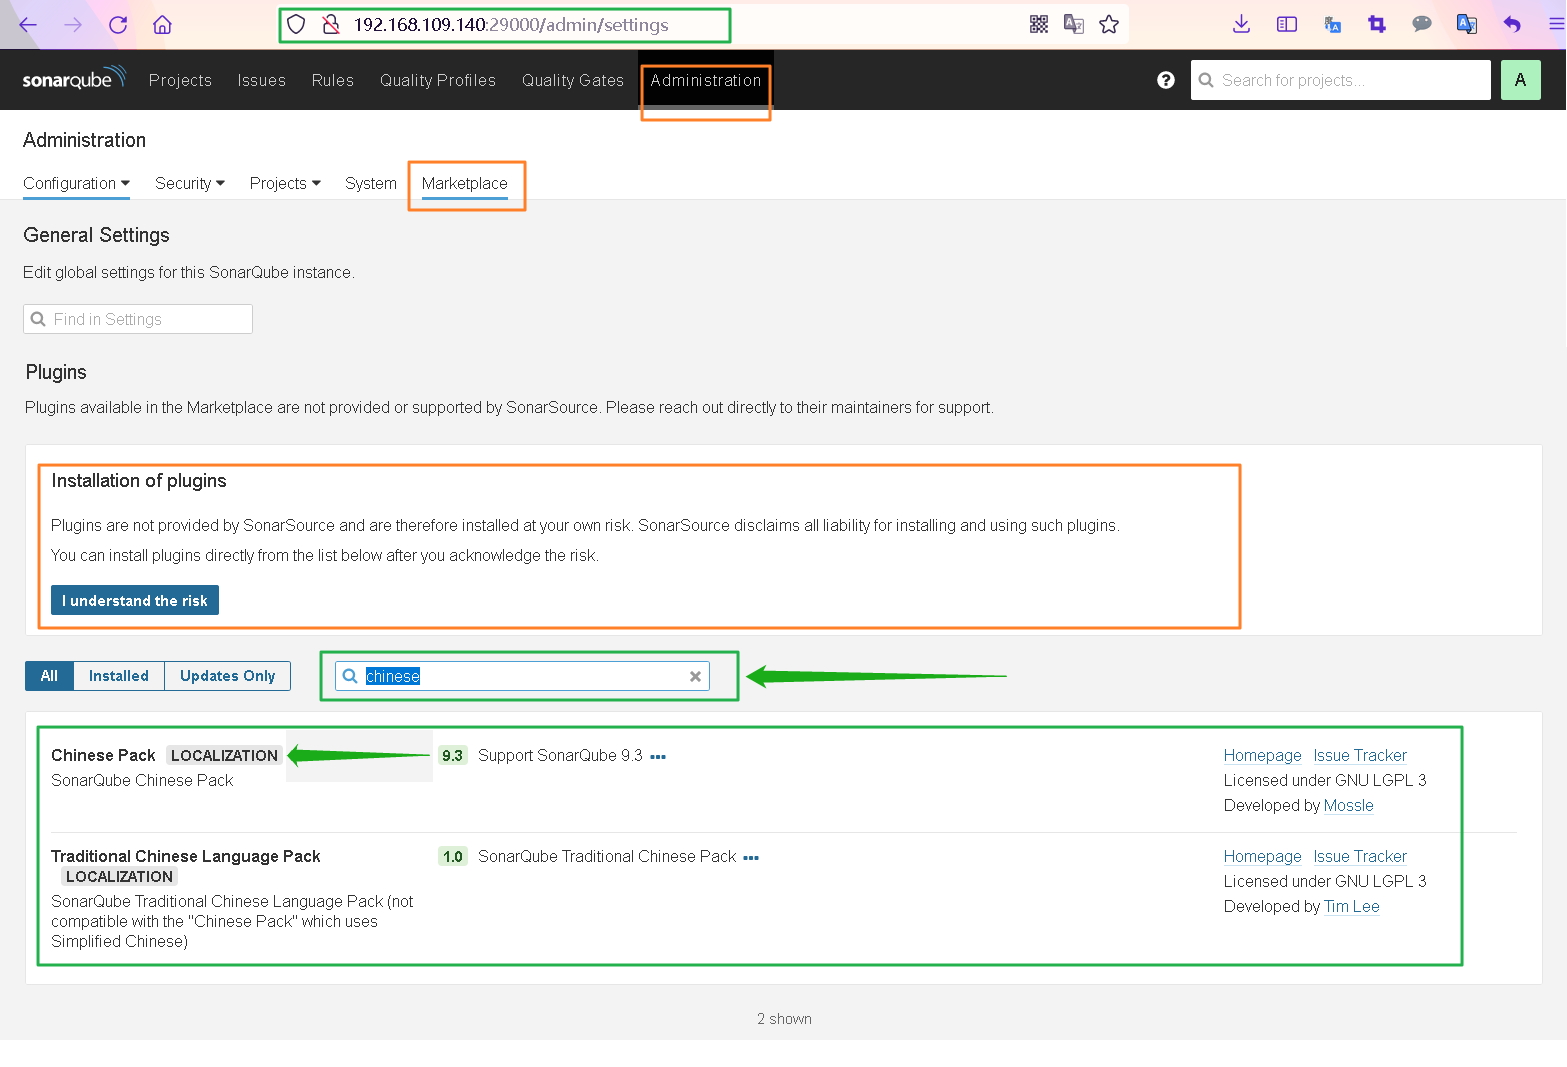The height and width of the screenshot is (1067, 1567).
Task: Expand Chinese Pack 9.3 release details dots
Action: tap(658, 757)
